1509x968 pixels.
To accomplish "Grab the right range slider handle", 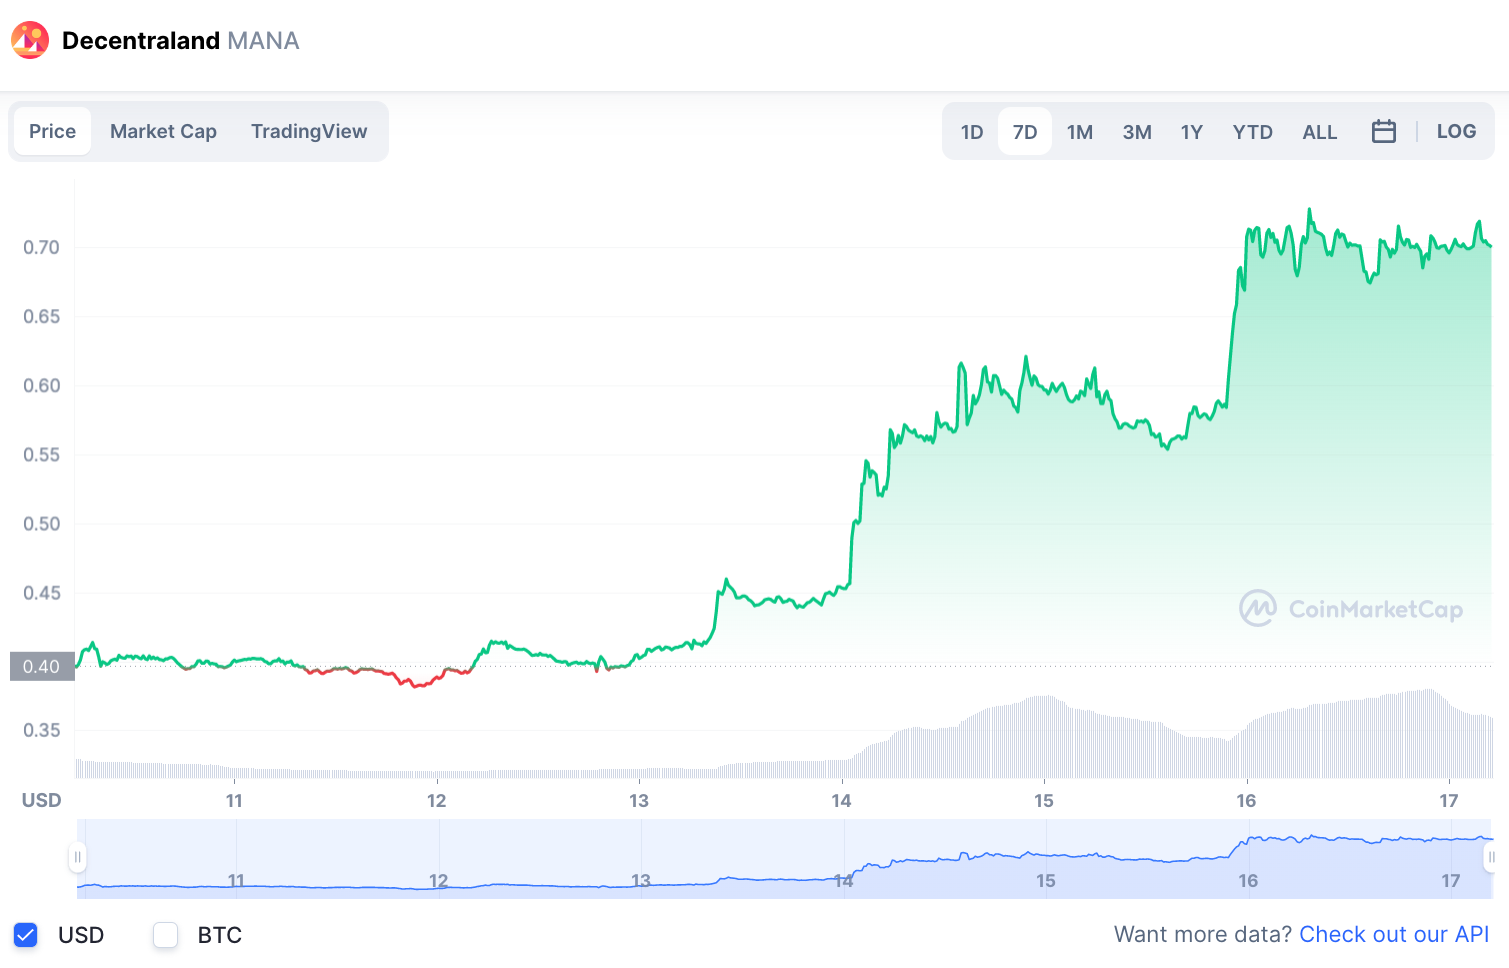I will [x=1491, y=857].
